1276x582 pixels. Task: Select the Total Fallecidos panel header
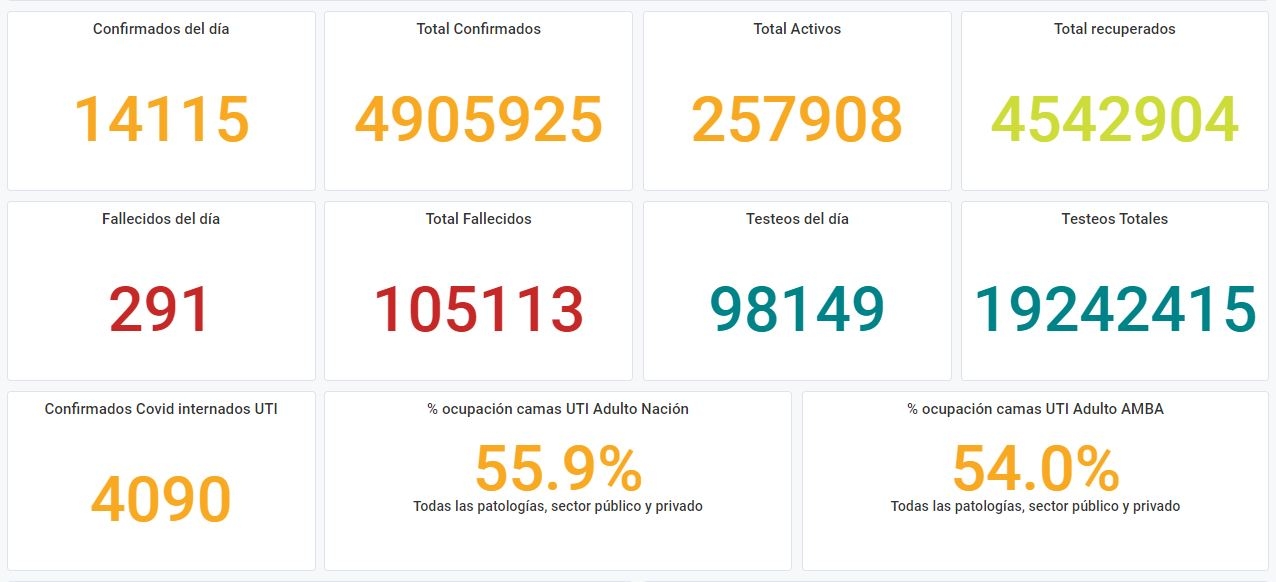coord(479,219)
